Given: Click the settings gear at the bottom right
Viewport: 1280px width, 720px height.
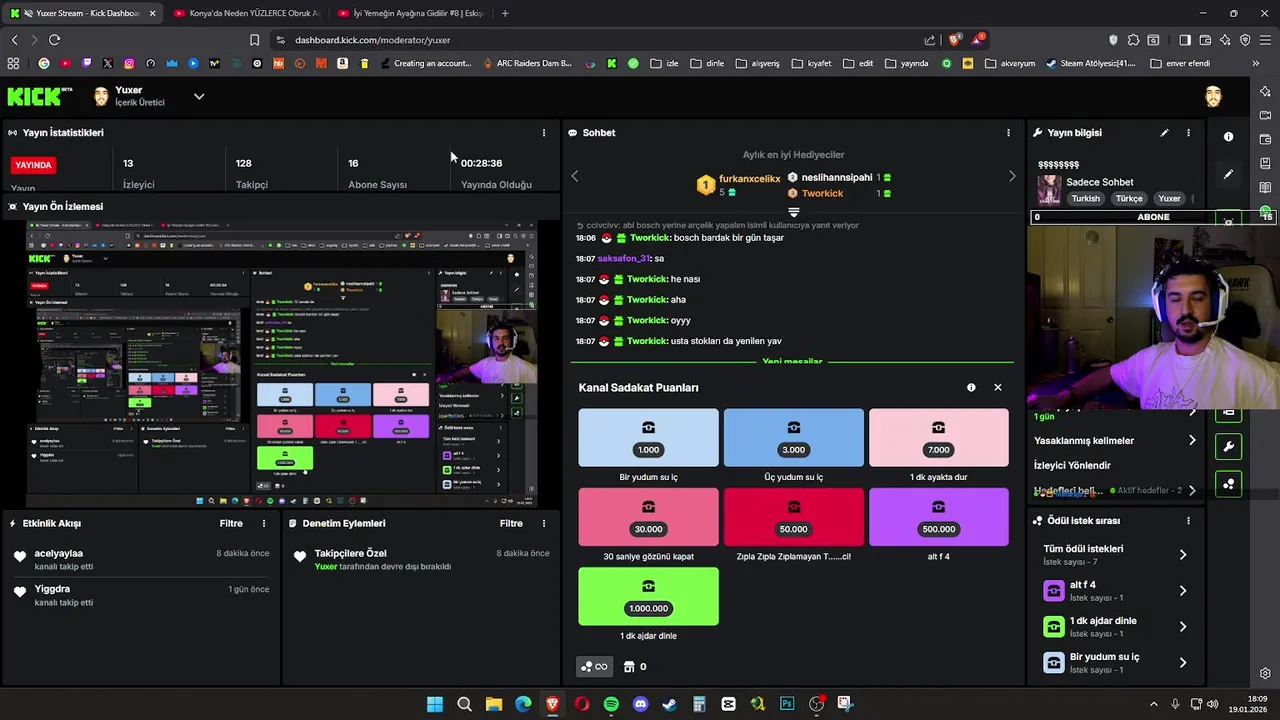Looking at the screenshot, I should pyautogui.click(x=1265, y=673).
